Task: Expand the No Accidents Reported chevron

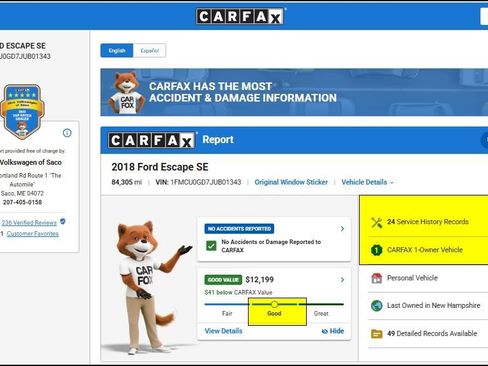Action: (x=342, y=229)
